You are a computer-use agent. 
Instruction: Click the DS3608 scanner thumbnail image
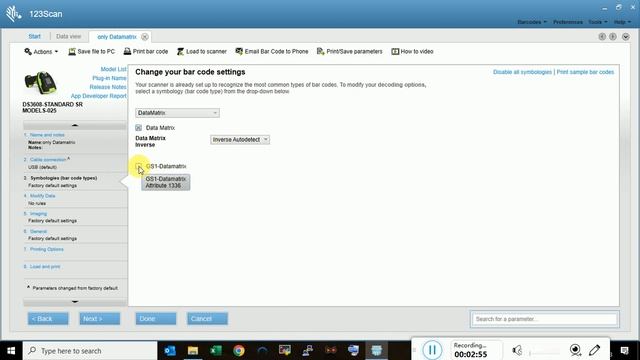point(40,82)
